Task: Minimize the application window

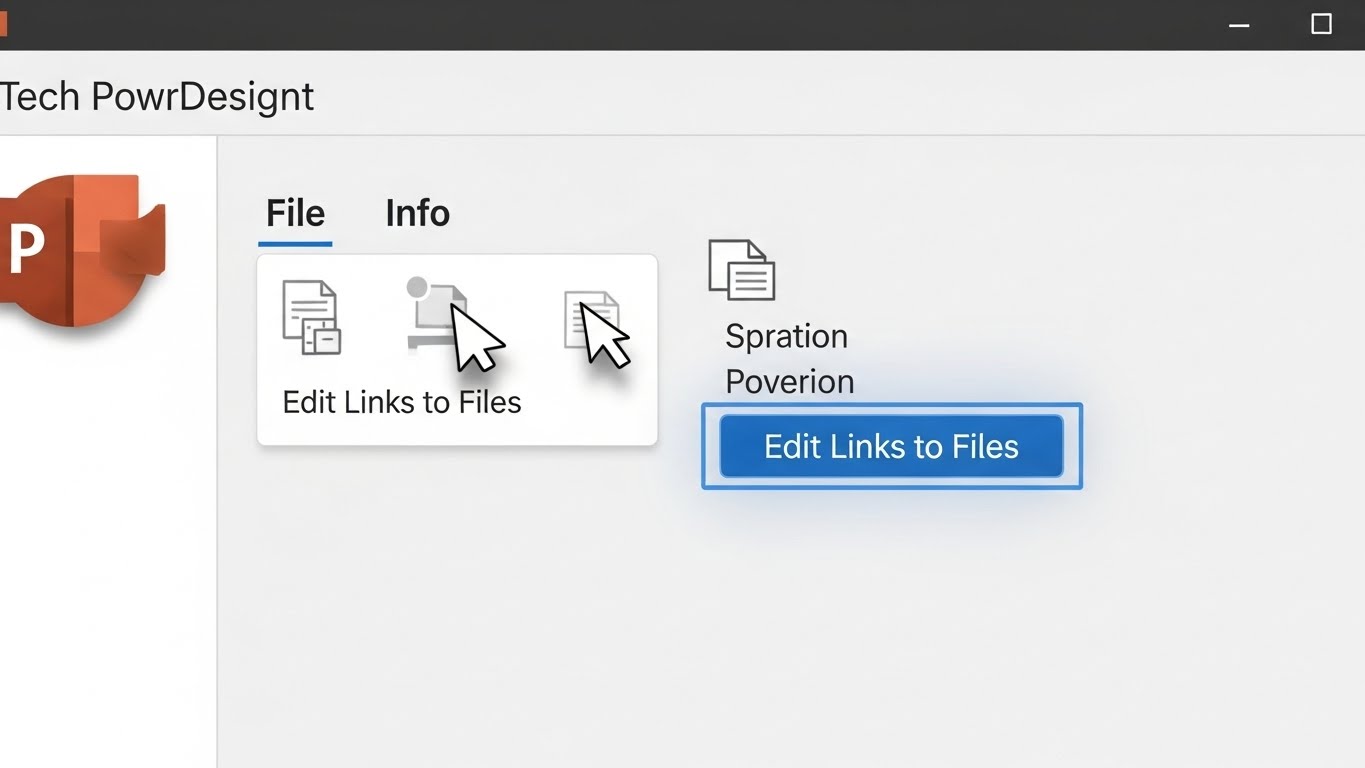Action: click(1239, 25)
